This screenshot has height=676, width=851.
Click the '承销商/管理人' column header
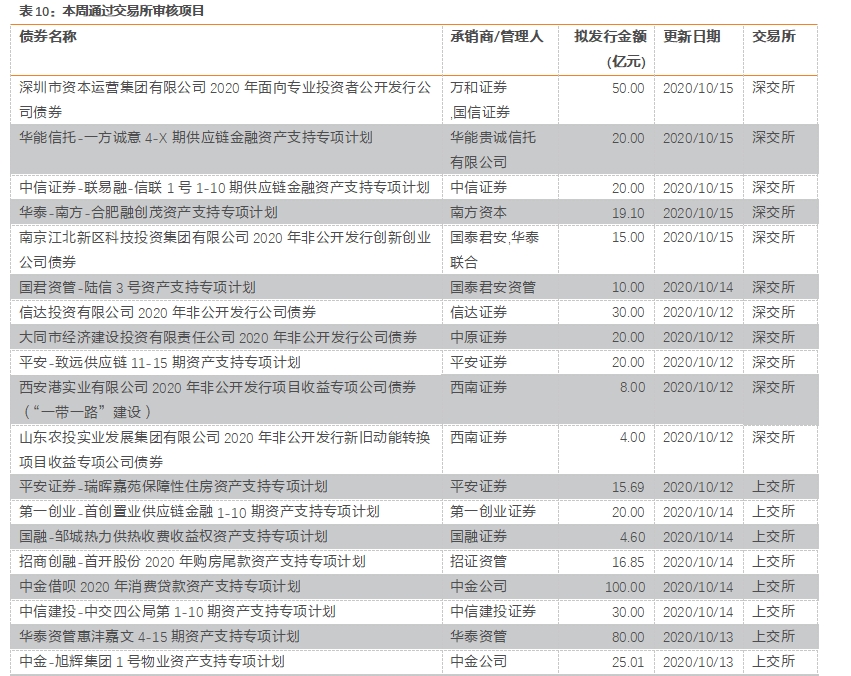(x=497, y=36)
